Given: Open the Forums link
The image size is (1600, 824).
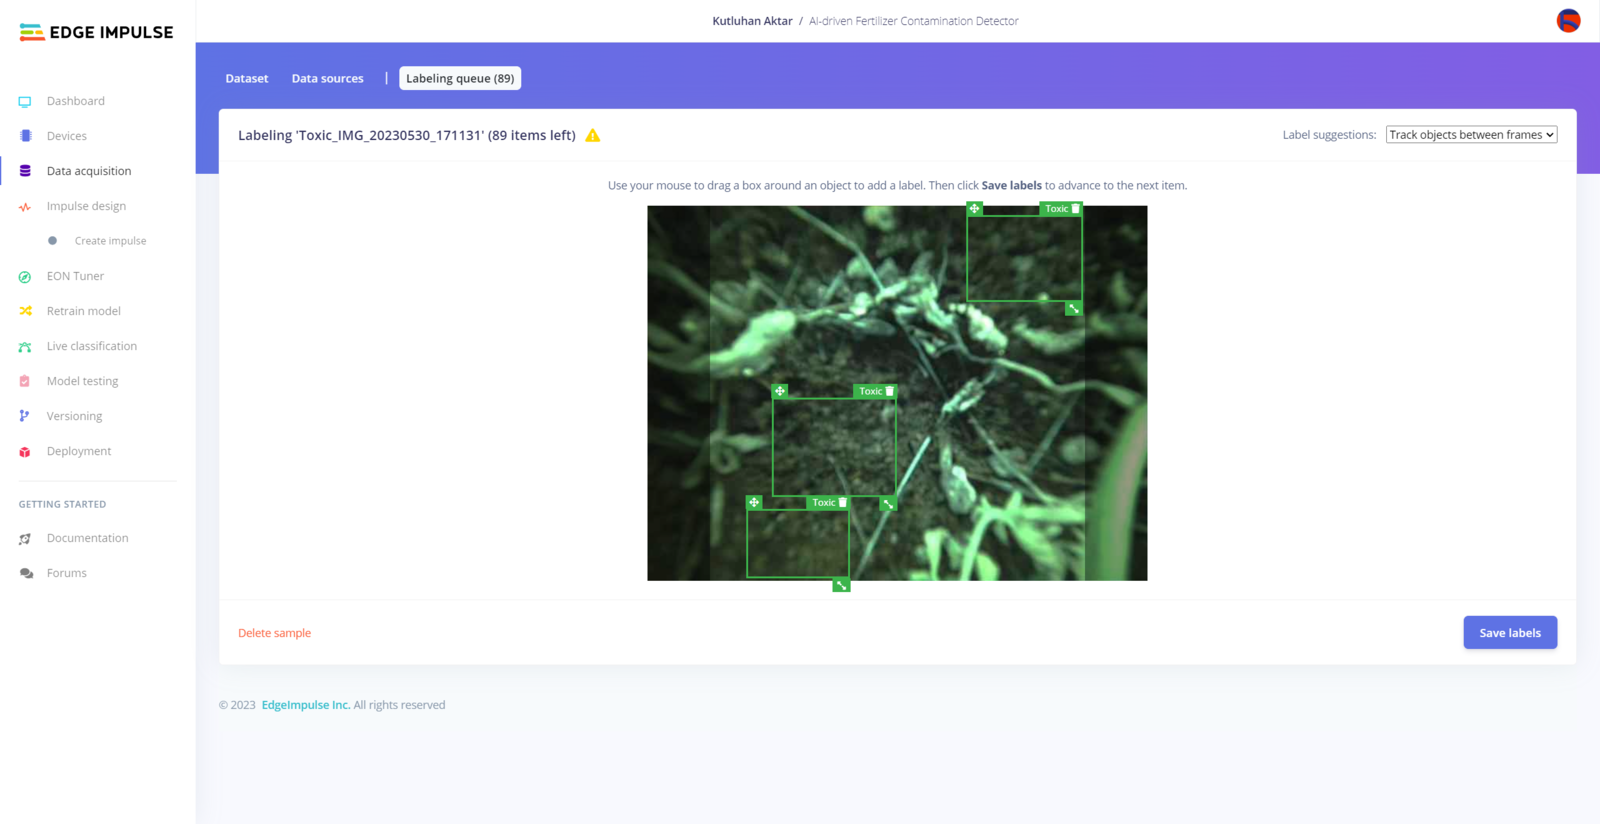Looking at the screenshot, I should point(67,573).
